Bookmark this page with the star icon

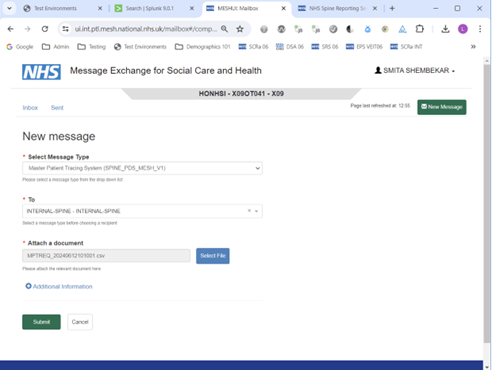pyautogui.click(x=240, y=29)
